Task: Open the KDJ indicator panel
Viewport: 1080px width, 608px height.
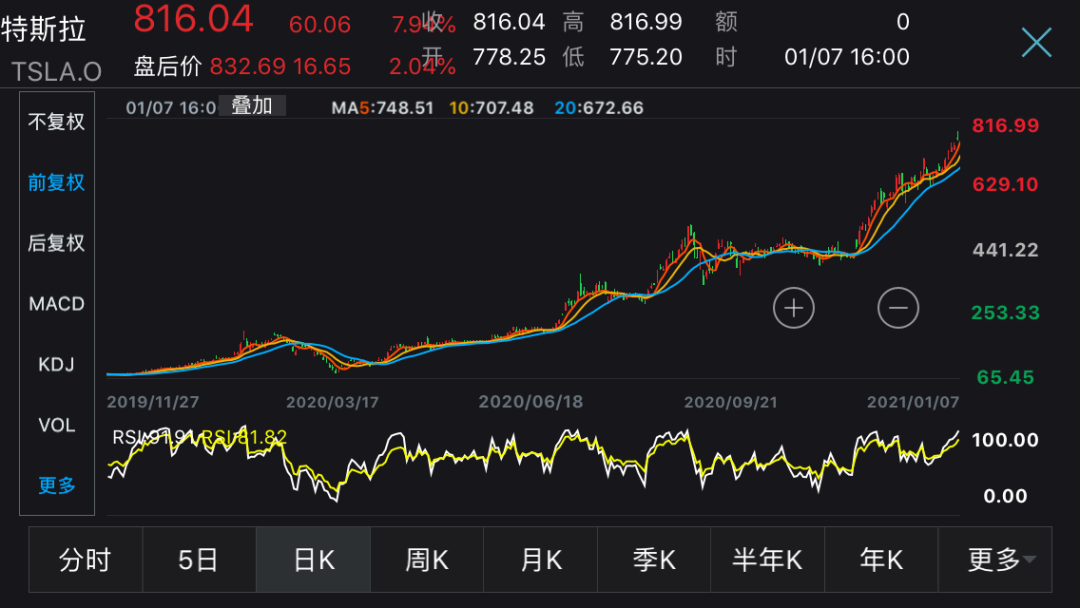Action: click(x=55, y=364)
